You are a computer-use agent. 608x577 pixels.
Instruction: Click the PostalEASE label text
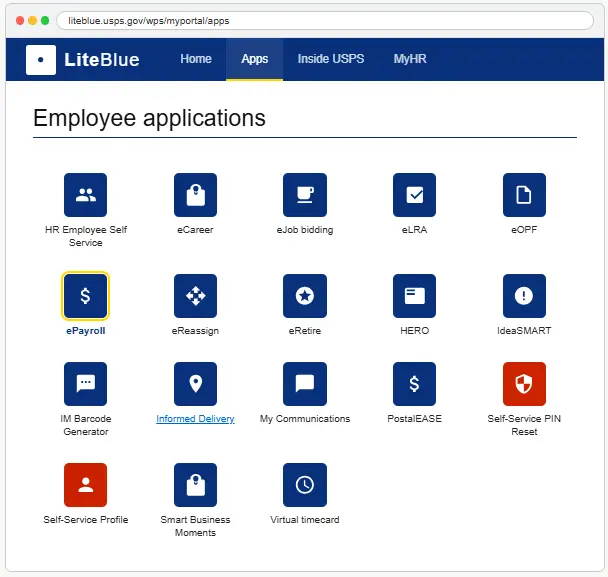414,419
